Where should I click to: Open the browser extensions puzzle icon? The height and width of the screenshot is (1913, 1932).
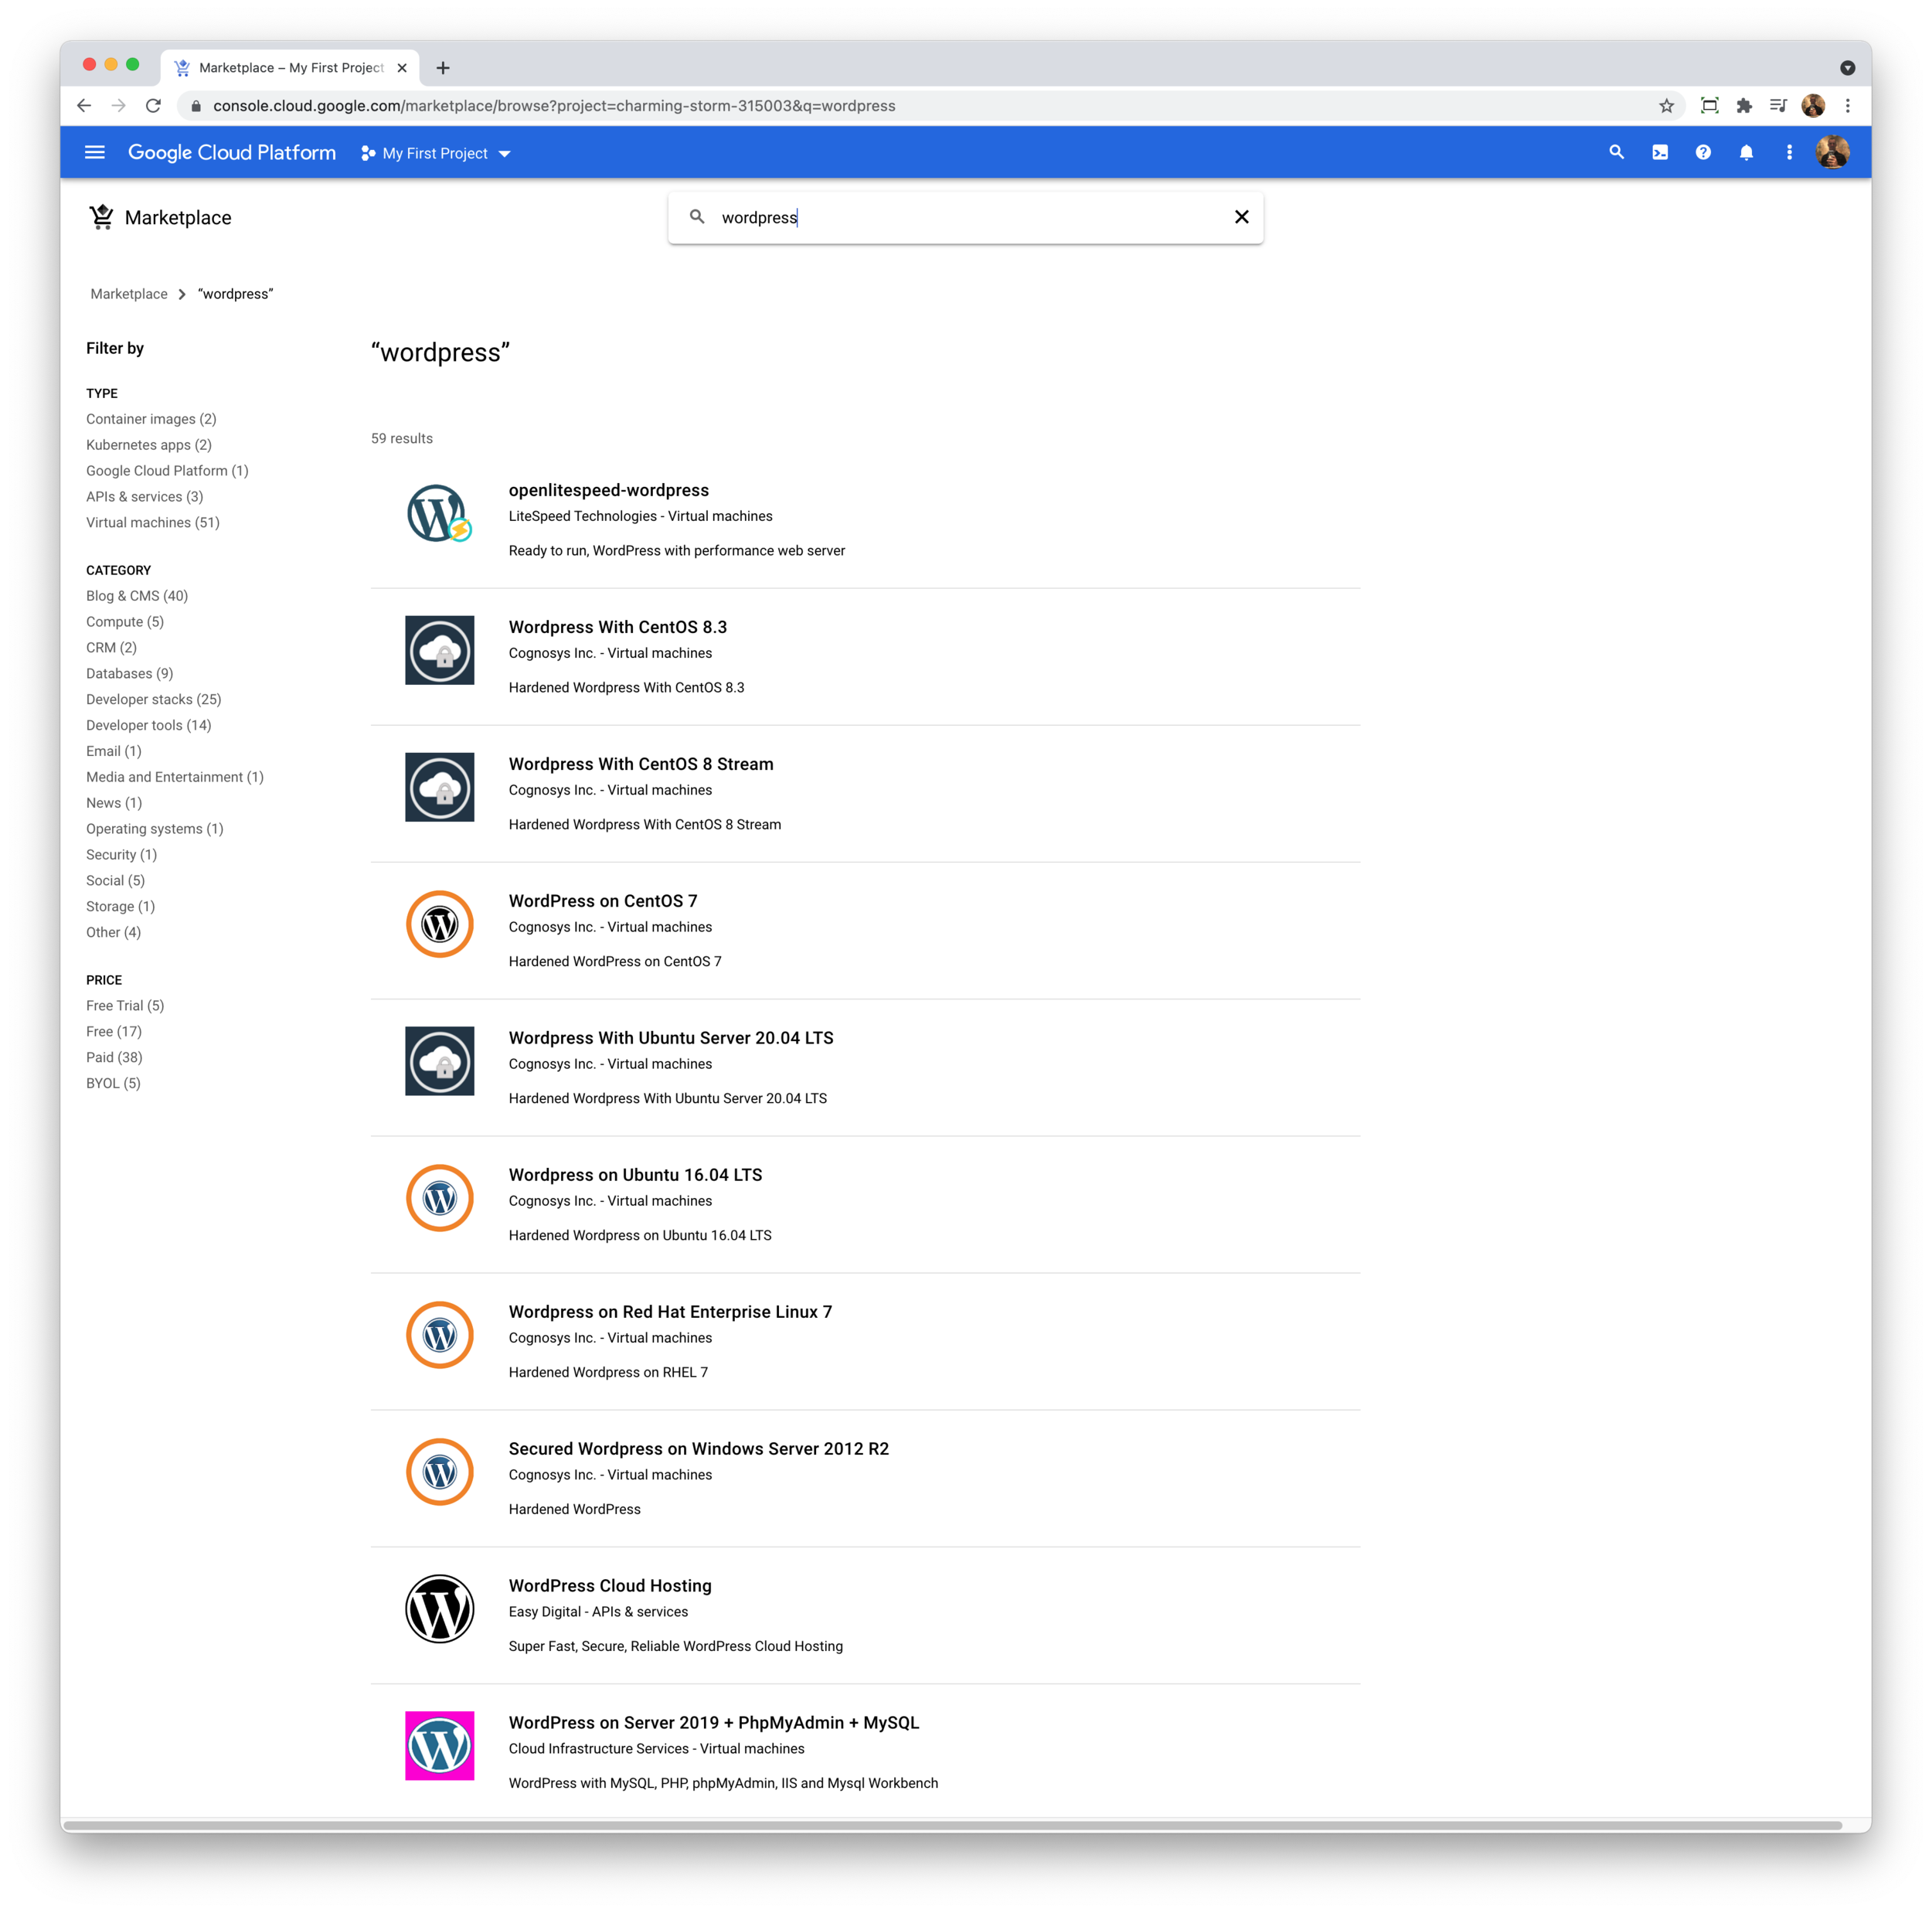coord(1744,106)
